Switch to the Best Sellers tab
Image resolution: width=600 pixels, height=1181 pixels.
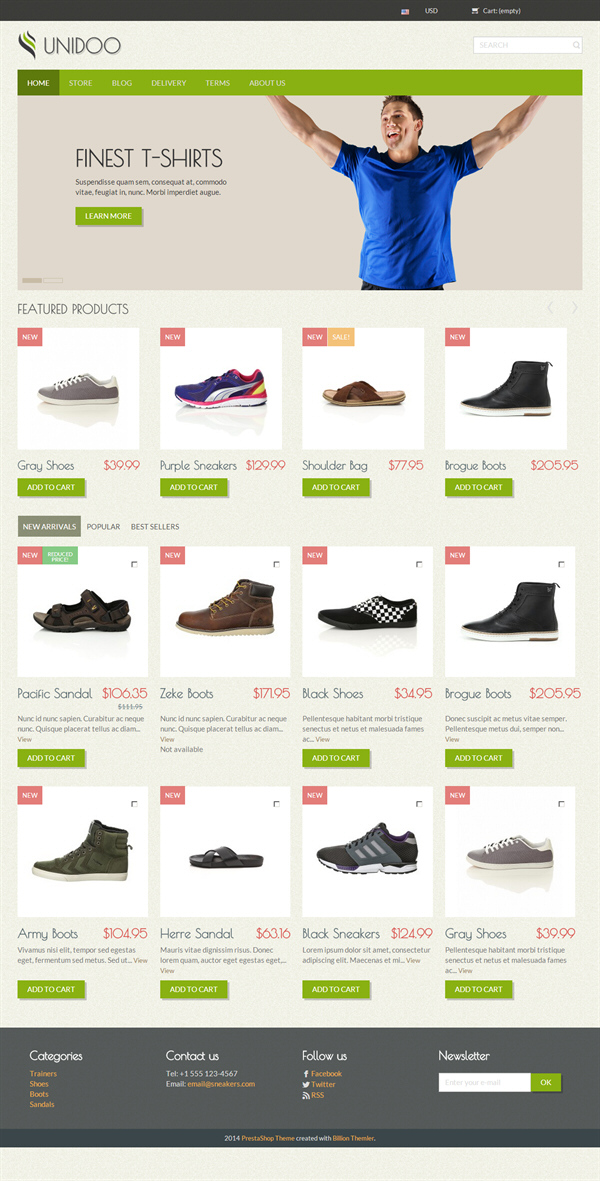(x=155, y=526)
